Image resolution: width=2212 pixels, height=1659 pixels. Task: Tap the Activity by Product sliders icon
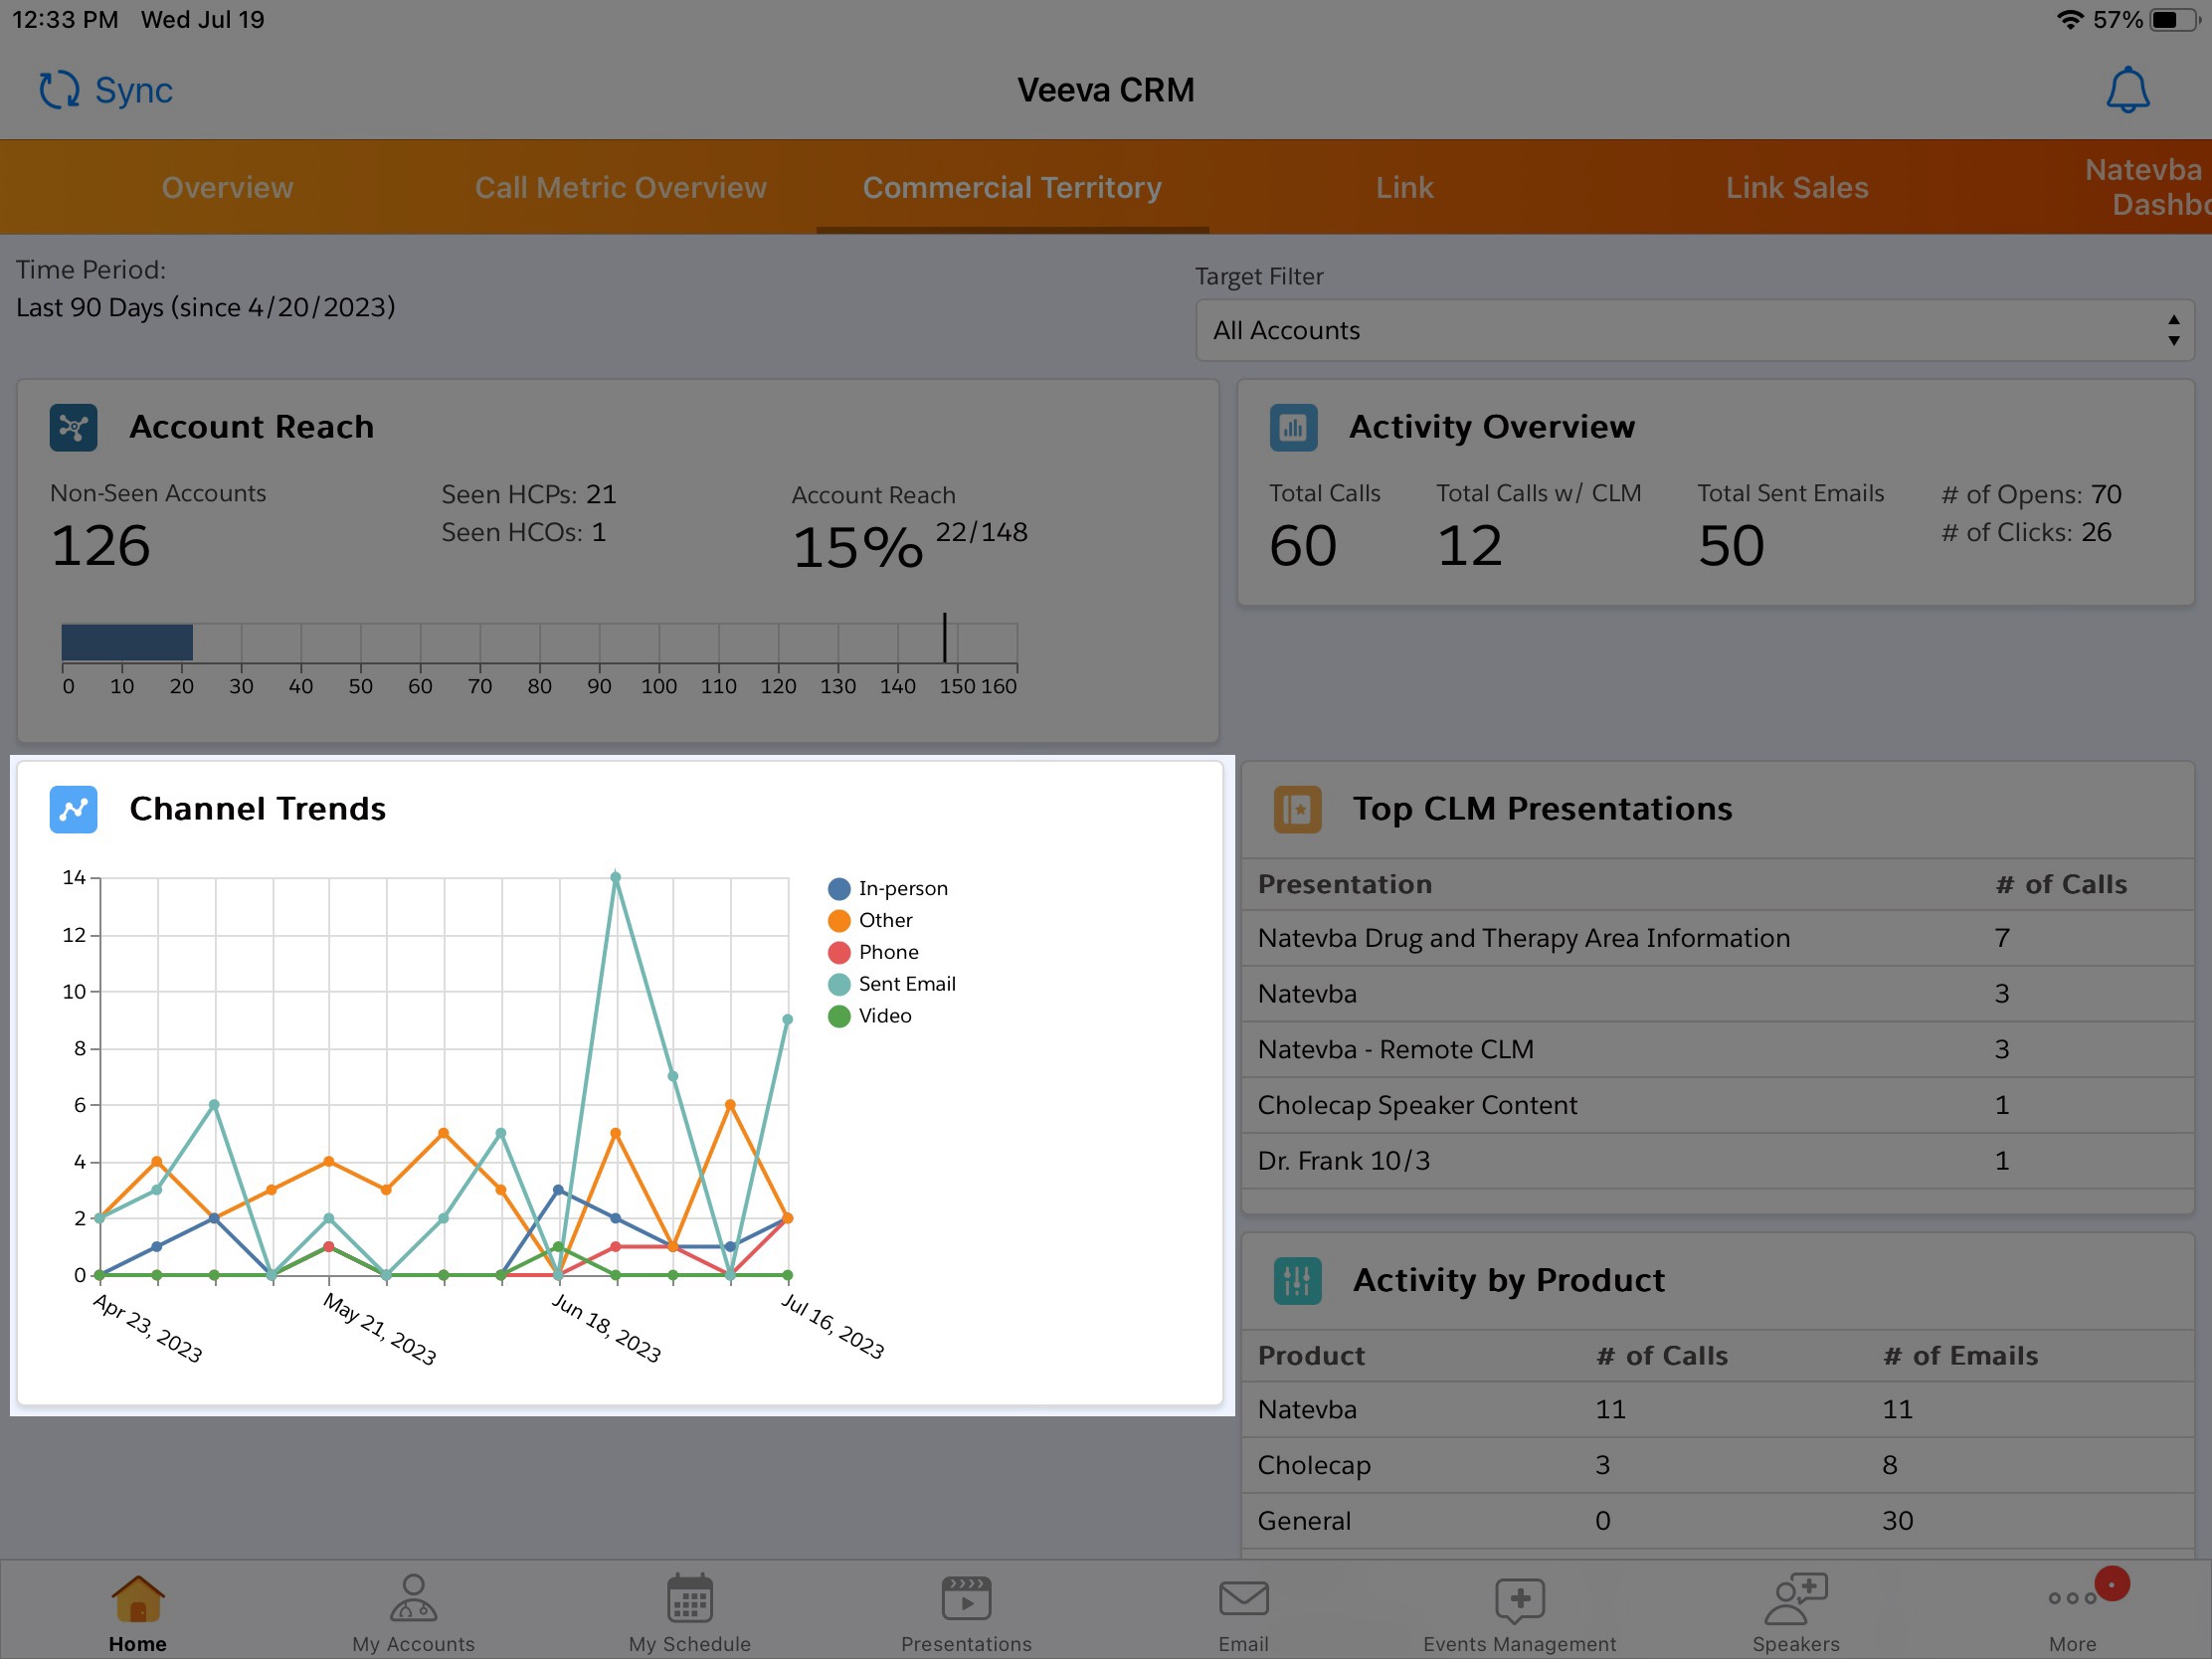tap(1297, 1281)
